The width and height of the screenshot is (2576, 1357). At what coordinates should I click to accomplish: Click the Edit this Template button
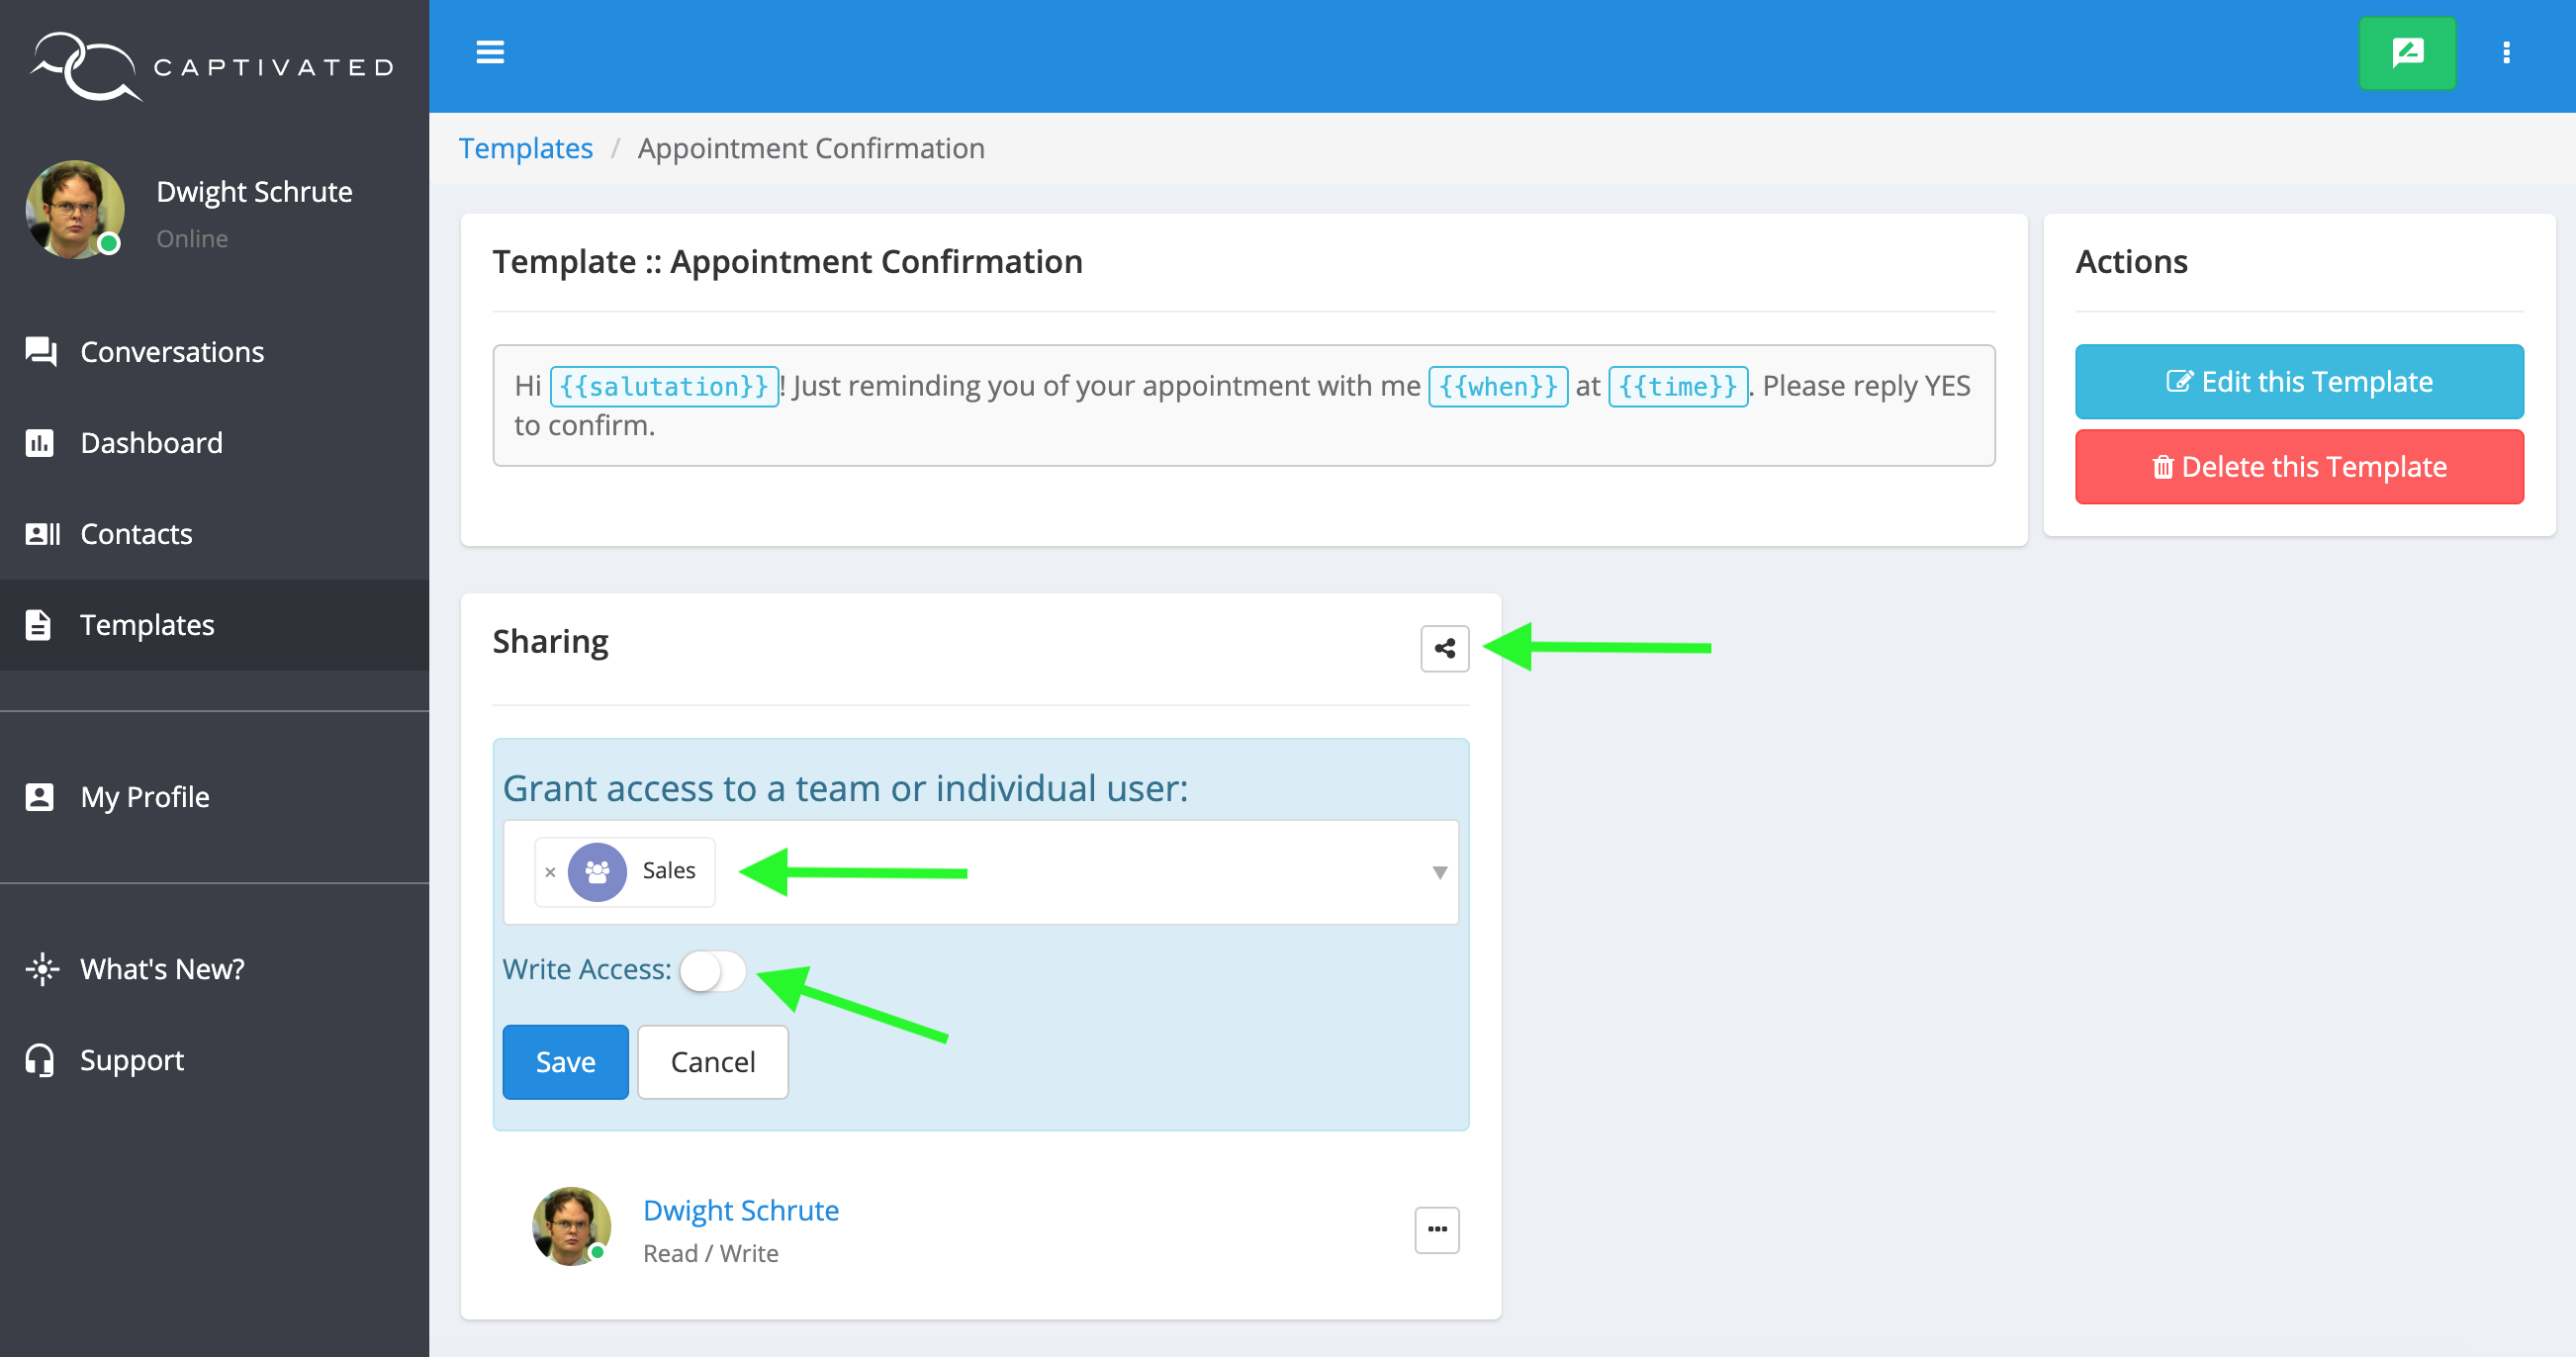point(2298,382)
